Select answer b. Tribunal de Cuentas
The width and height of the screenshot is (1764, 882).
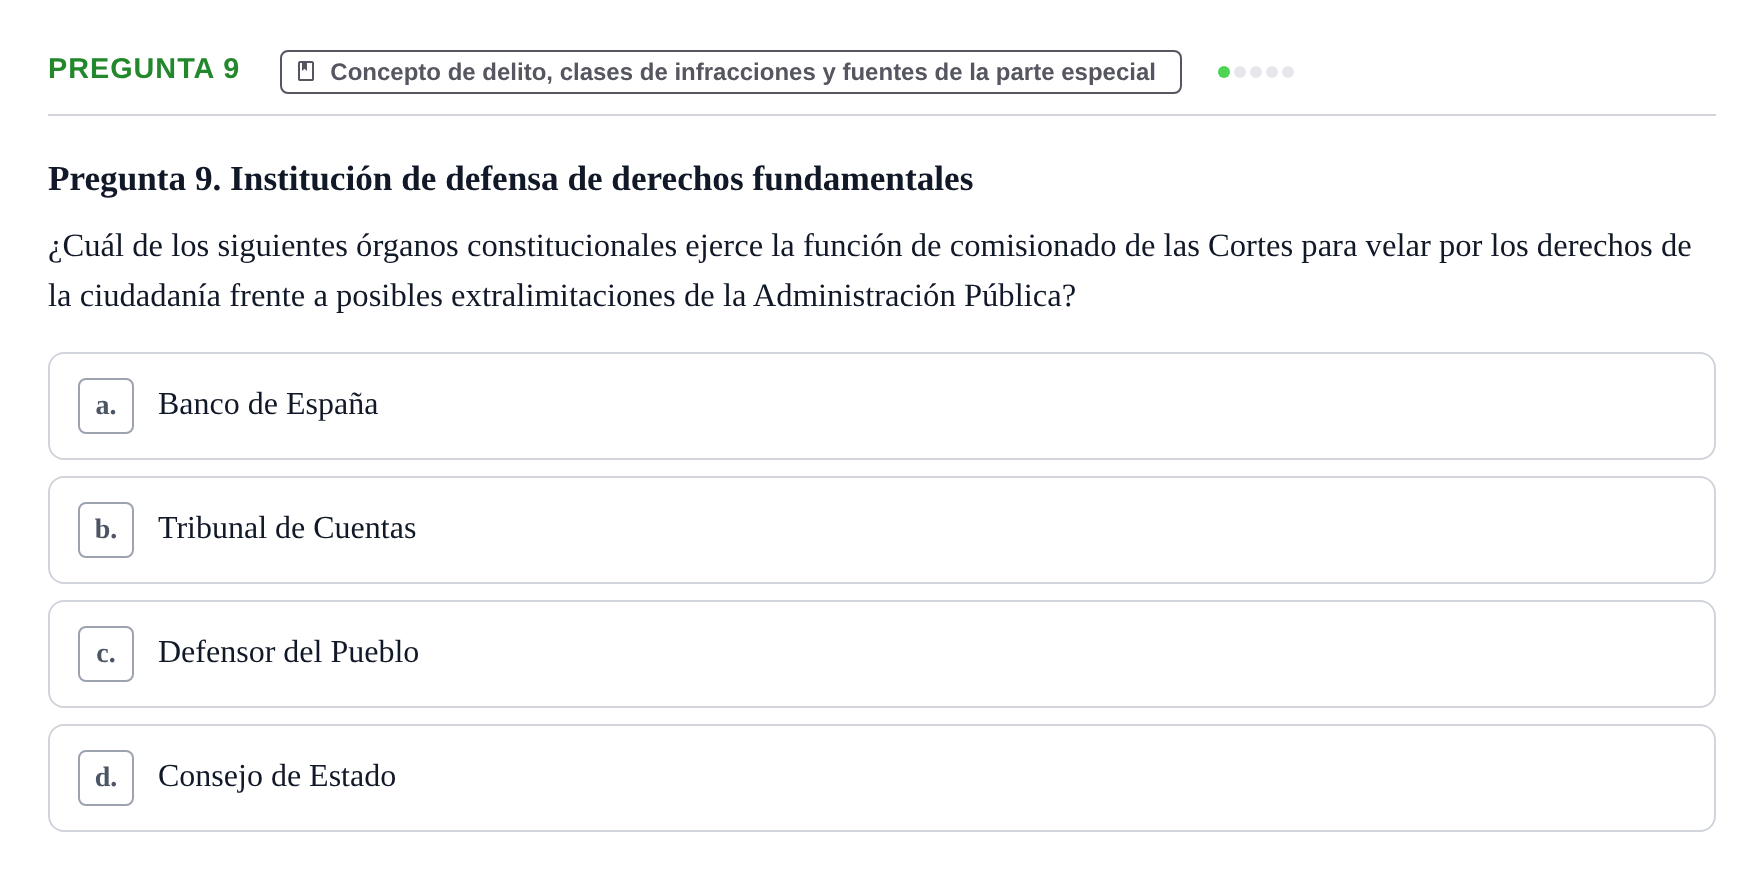coord(881,530)
